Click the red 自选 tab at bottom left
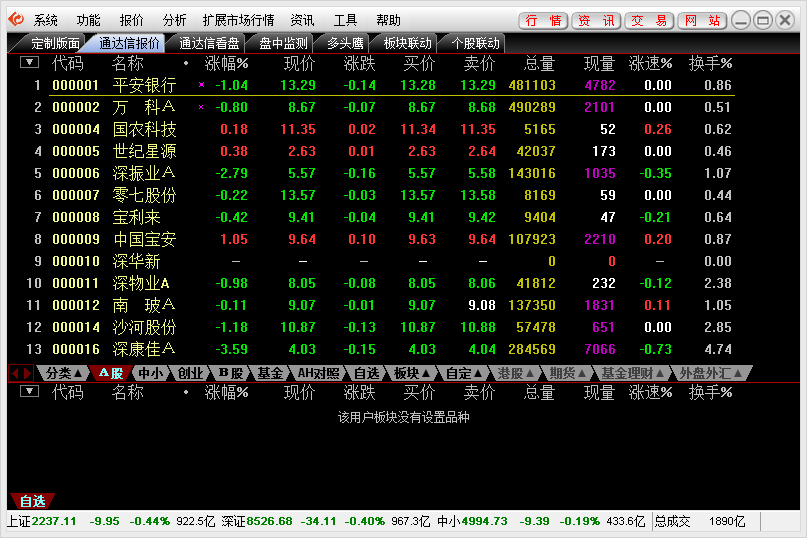 click(32, 500)
